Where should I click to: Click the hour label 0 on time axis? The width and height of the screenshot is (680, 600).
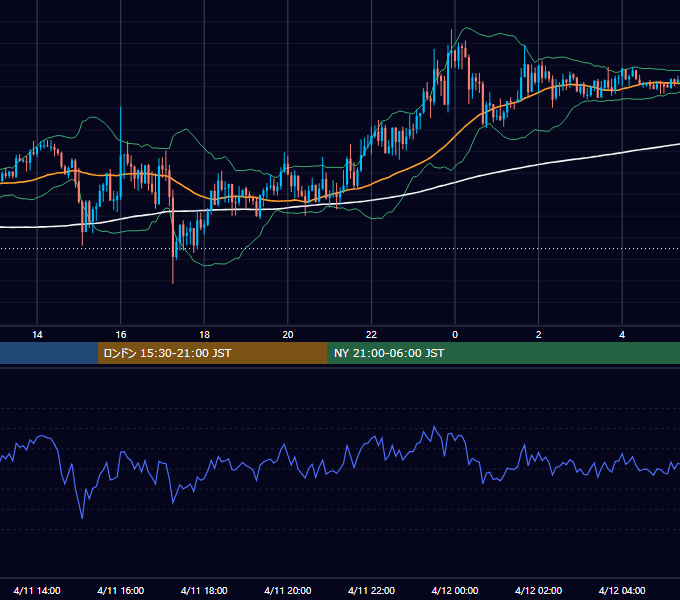point(455,335)
